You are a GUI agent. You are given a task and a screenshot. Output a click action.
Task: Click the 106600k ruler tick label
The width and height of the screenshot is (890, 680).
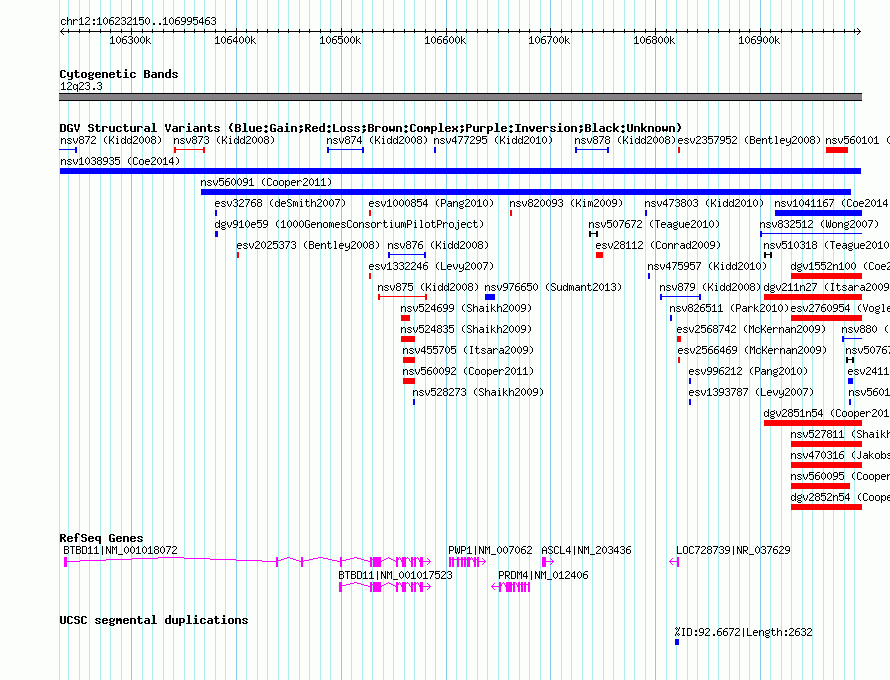click(445, 40)
